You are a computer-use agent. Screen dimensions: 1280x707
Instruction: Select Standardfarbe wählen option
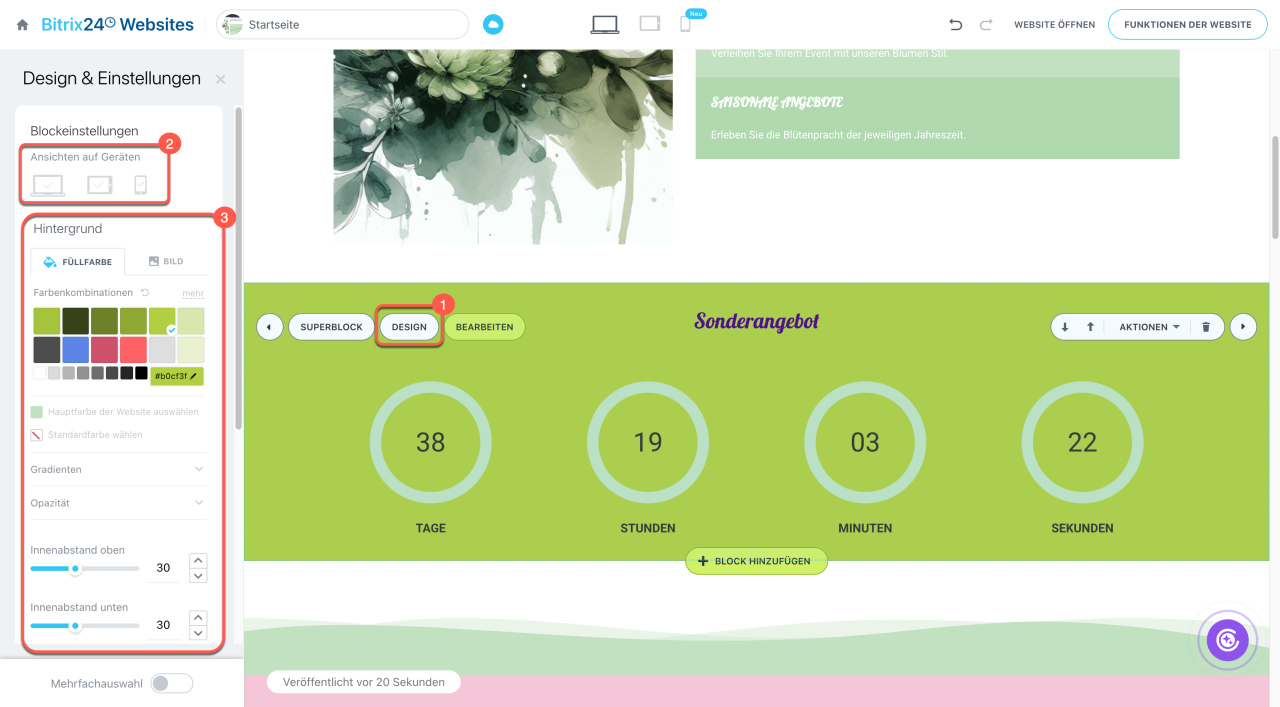pyautogui.click(x=87, y=435)
